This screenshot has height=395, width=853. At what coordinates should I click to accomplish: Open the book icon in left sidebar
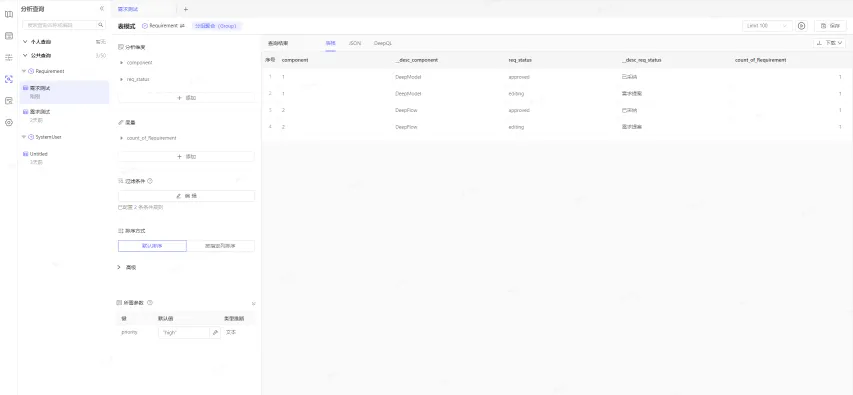click(9, 15)
